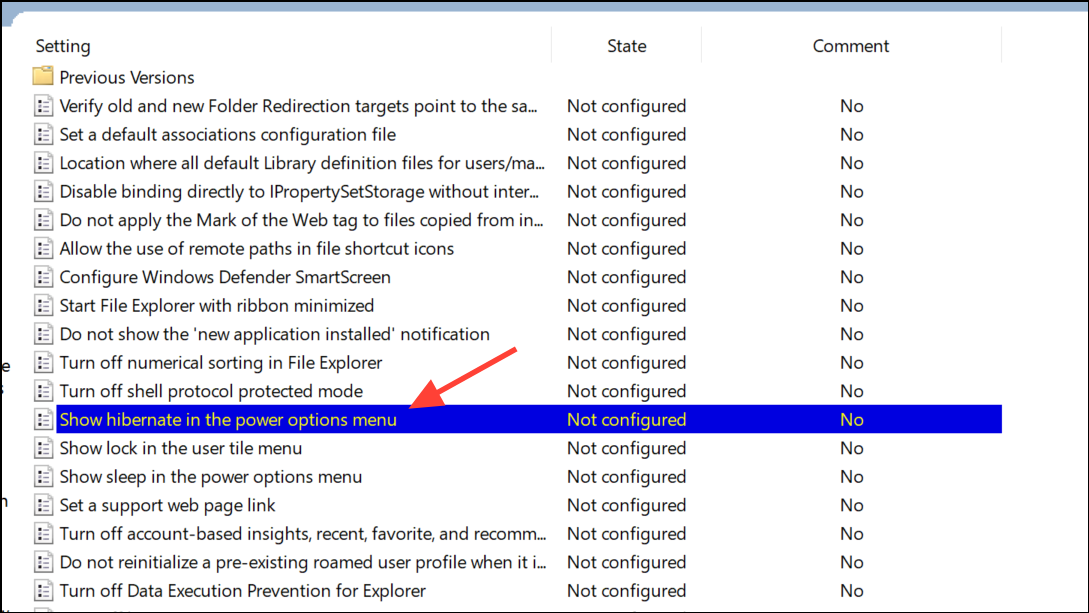Click 'Not configured' state of Show lock row
Viewport: 1089px width, 613px height.
626,447
